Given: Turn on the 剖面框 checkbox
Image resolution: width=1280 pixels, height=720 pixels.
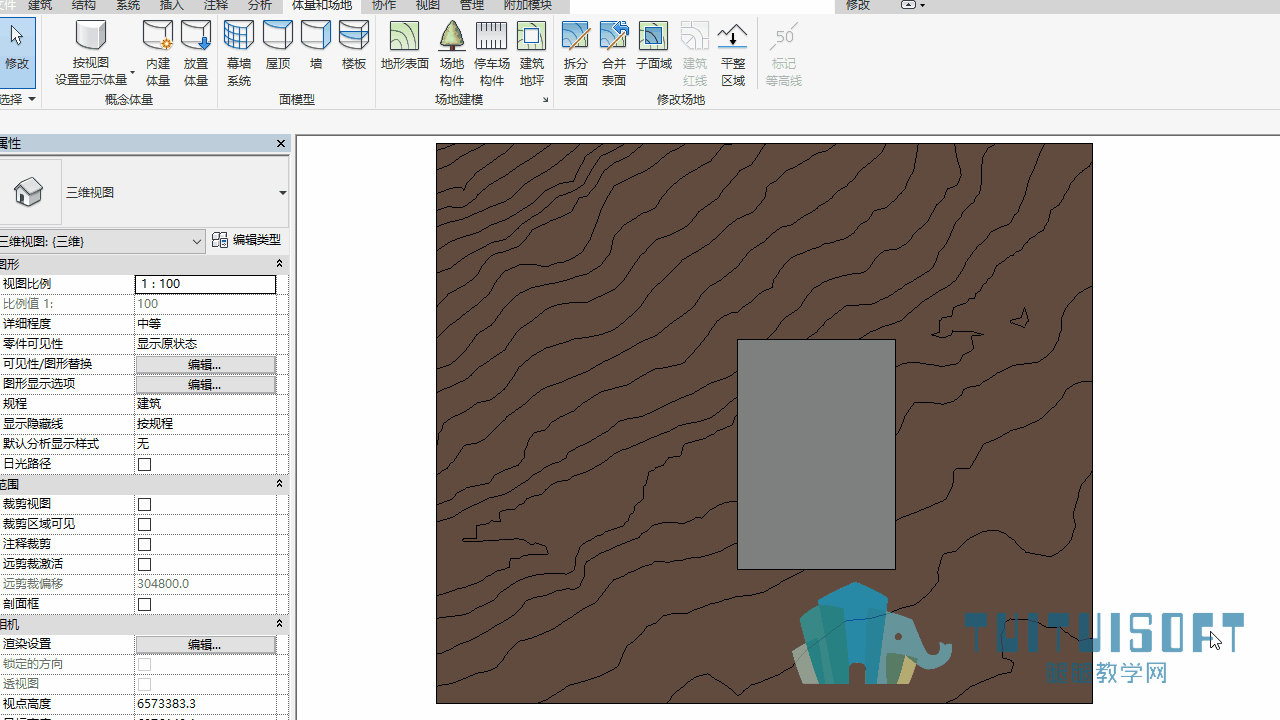Looking at the screenshot, I should (x=145, y=604).
